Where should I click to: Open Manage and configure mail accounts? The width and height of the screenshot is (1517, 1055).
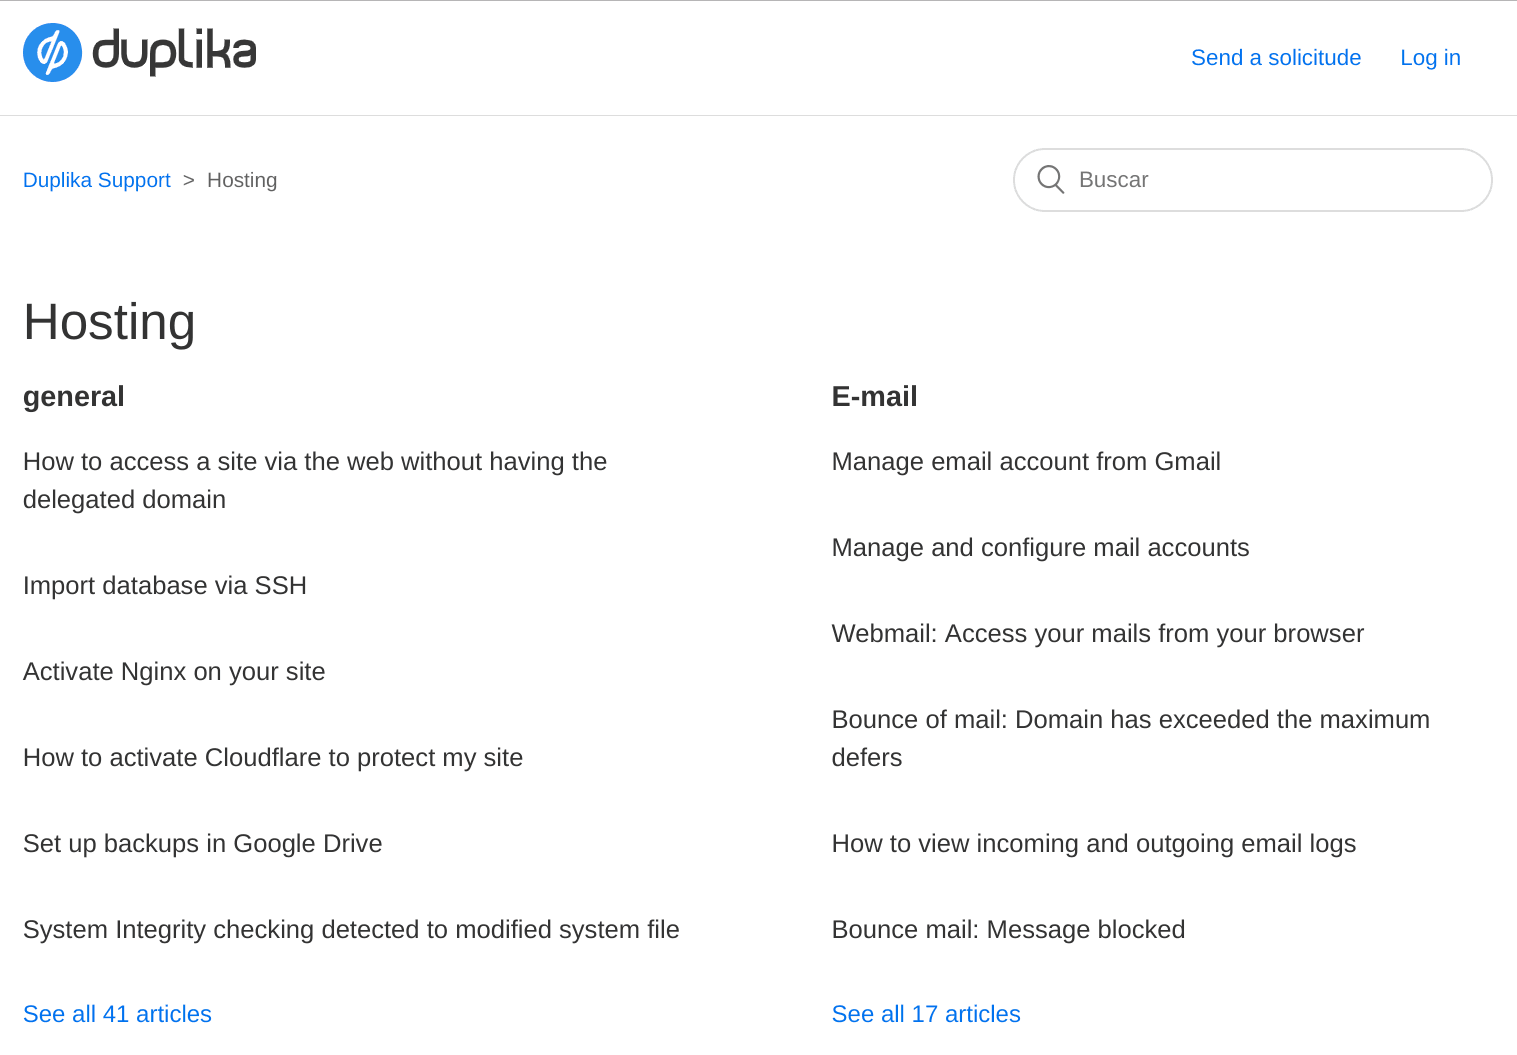tap(1040, 547)
